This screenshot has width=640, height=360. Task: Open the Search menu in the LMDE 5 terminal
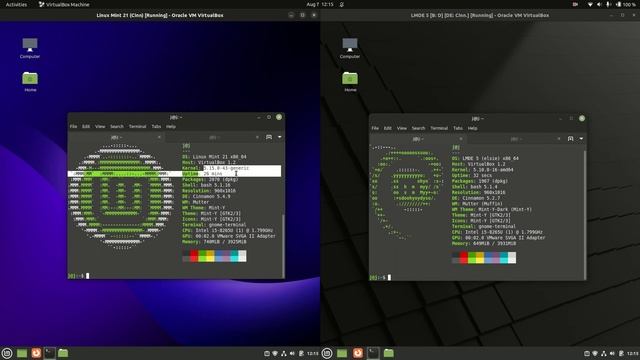coord(418,128)
